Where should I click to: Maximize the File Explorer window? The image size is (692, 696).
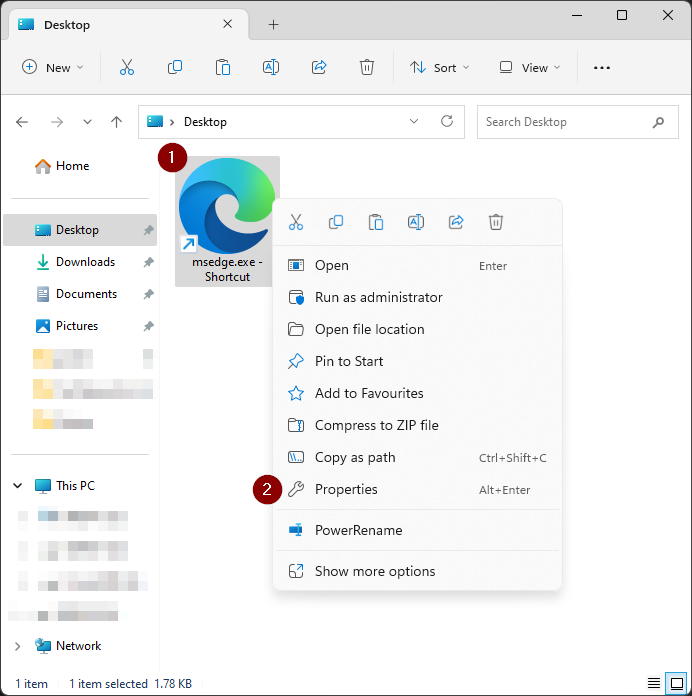(622, 16)
